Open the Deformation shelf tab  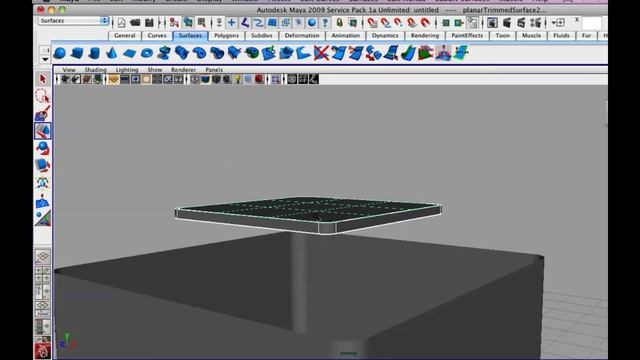pyautogui.click(x=302, y=36)
